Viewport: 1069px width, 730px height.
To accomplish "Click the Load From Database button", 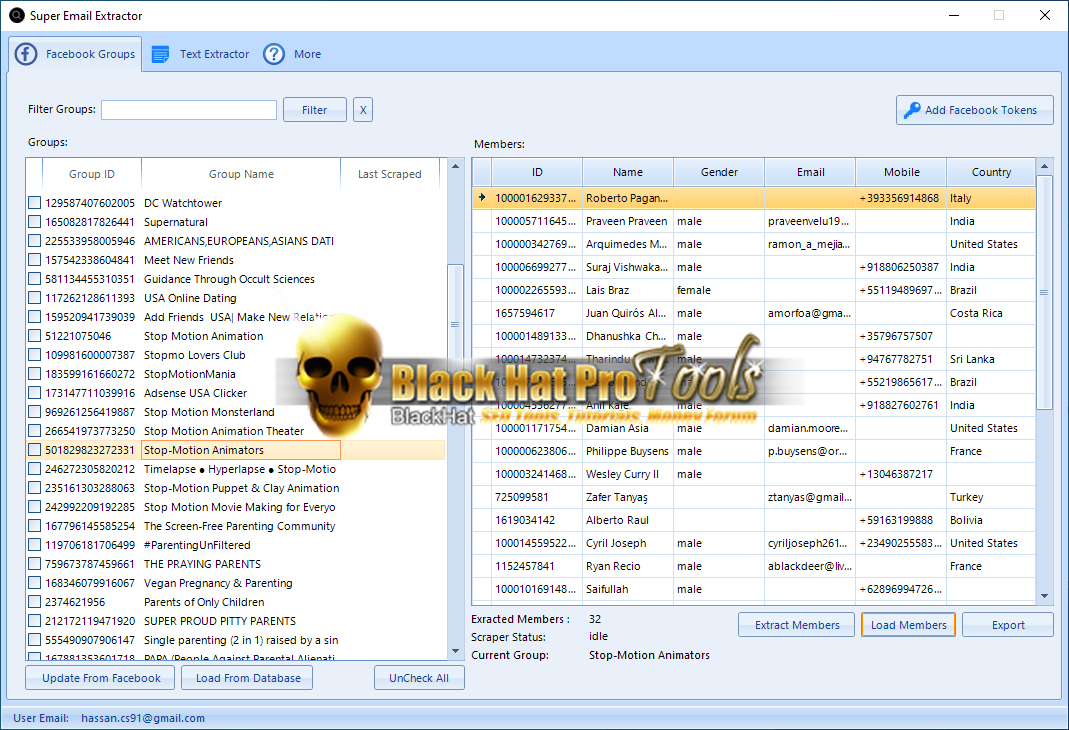I will [248, 678].
